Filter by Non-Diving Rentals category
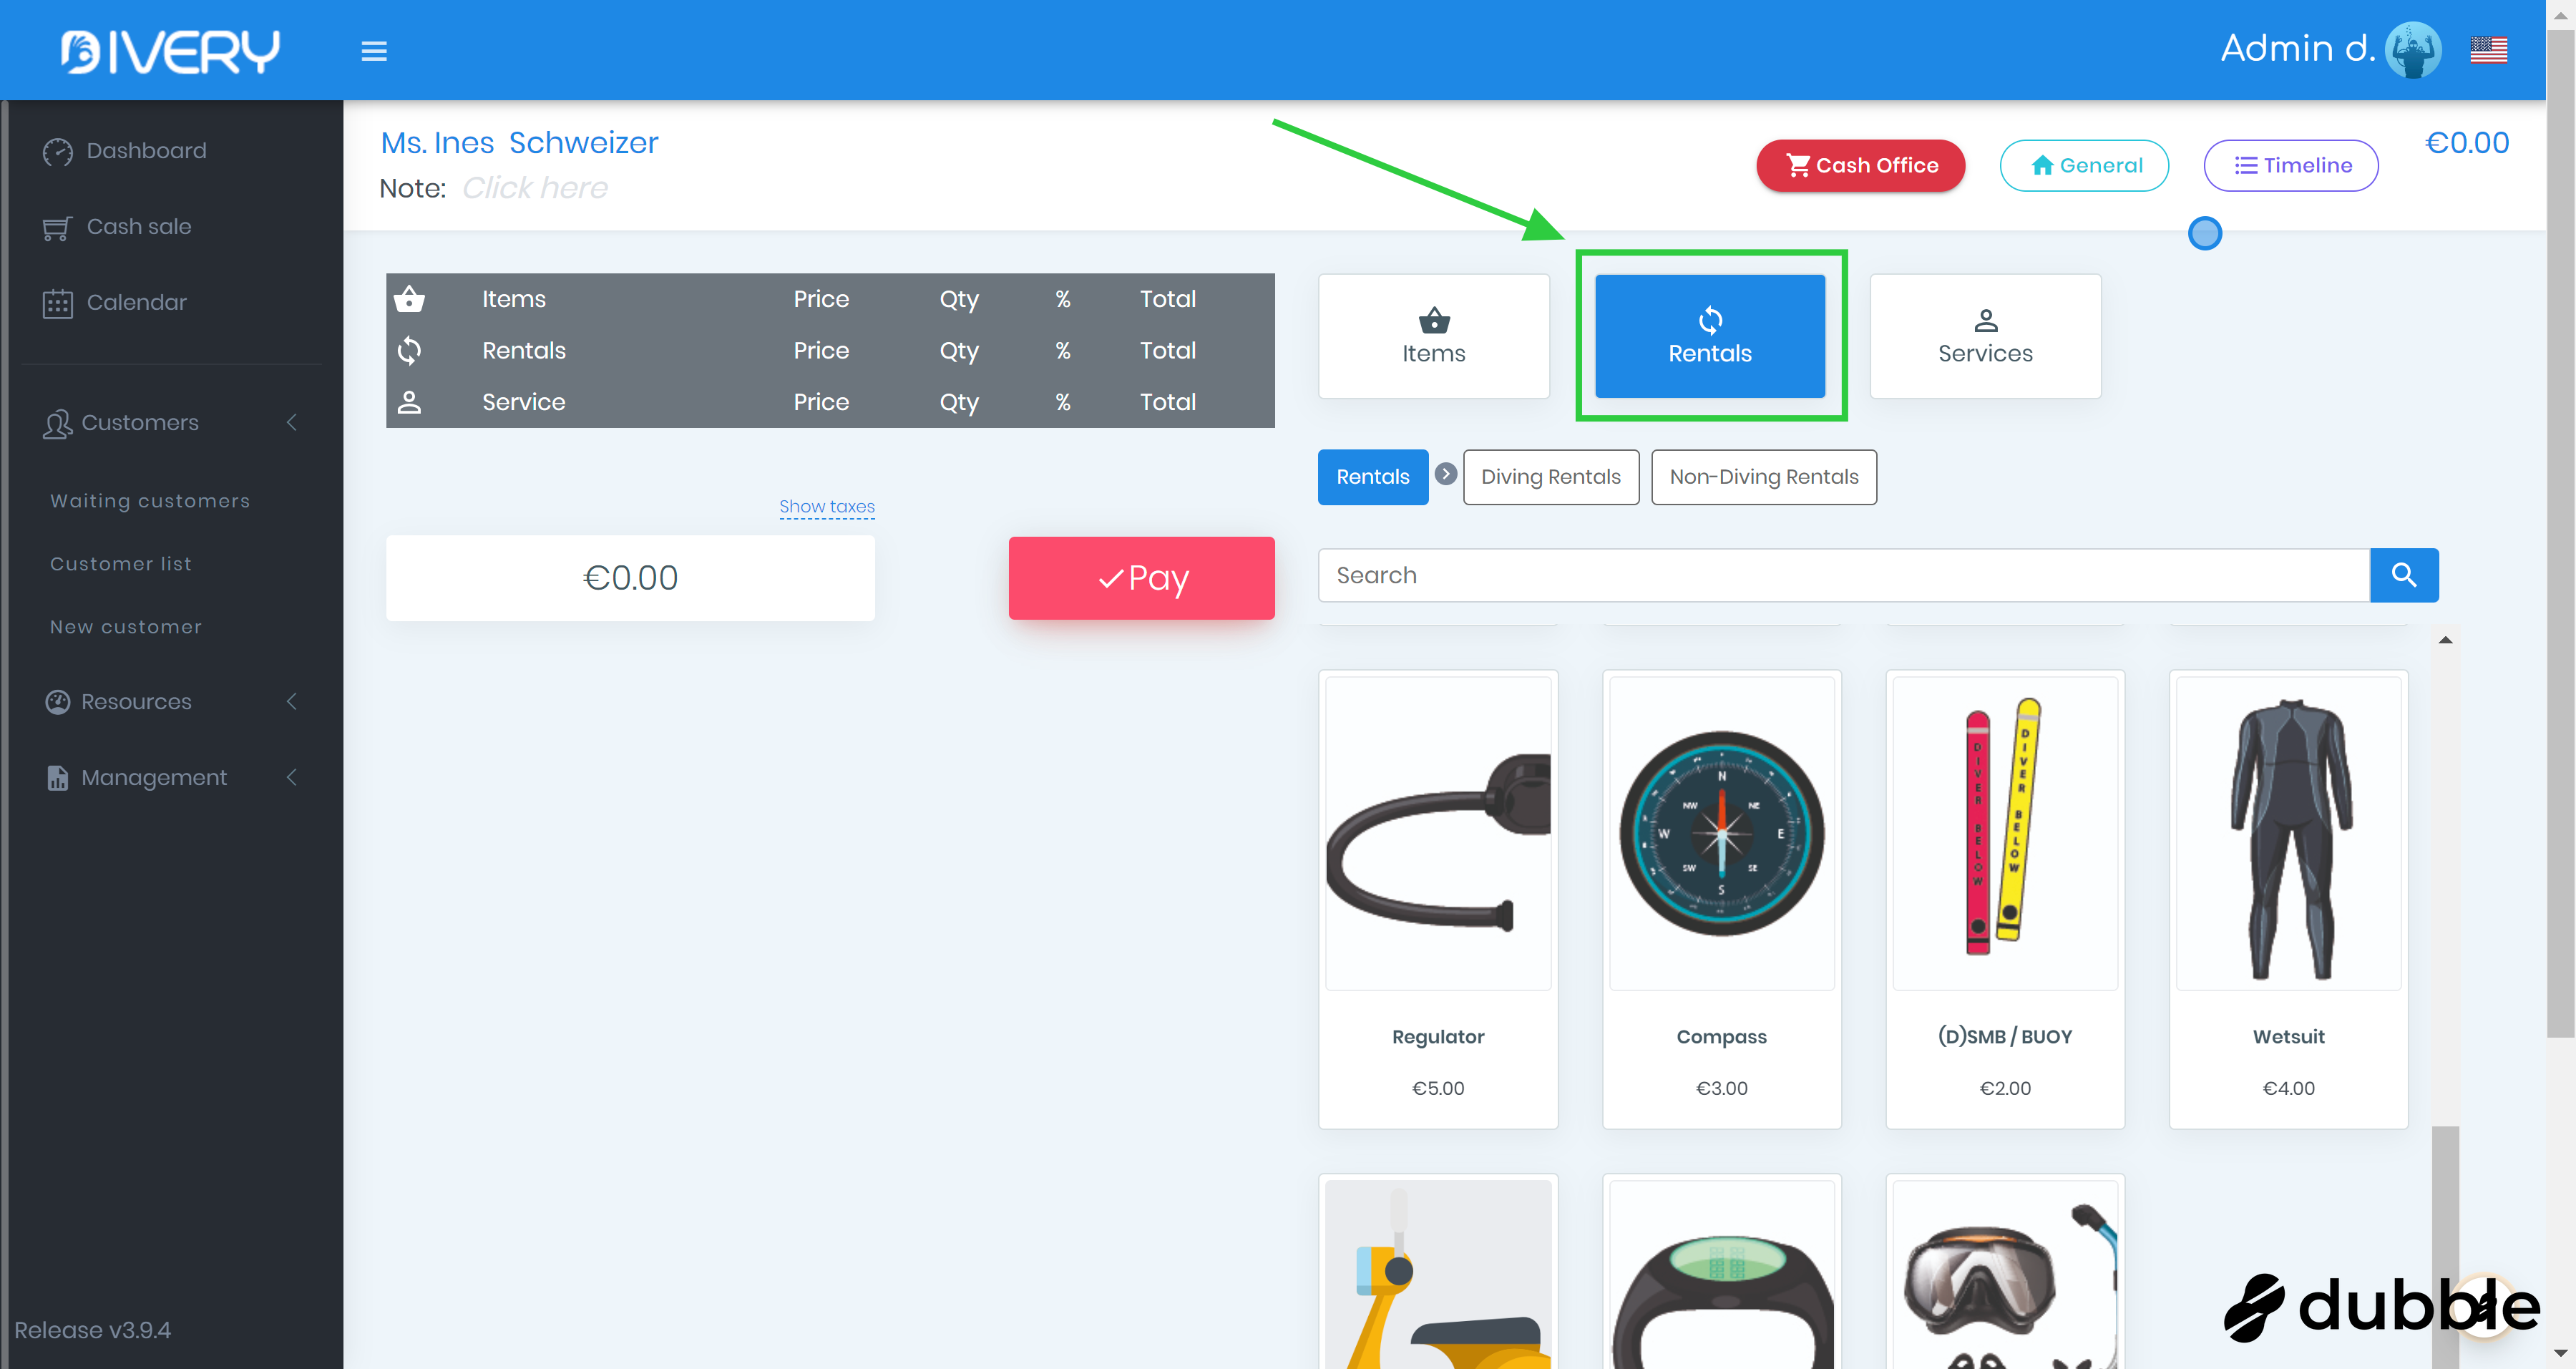This screenshot has height=1369, width=2576. click(x=1763, y=477)
